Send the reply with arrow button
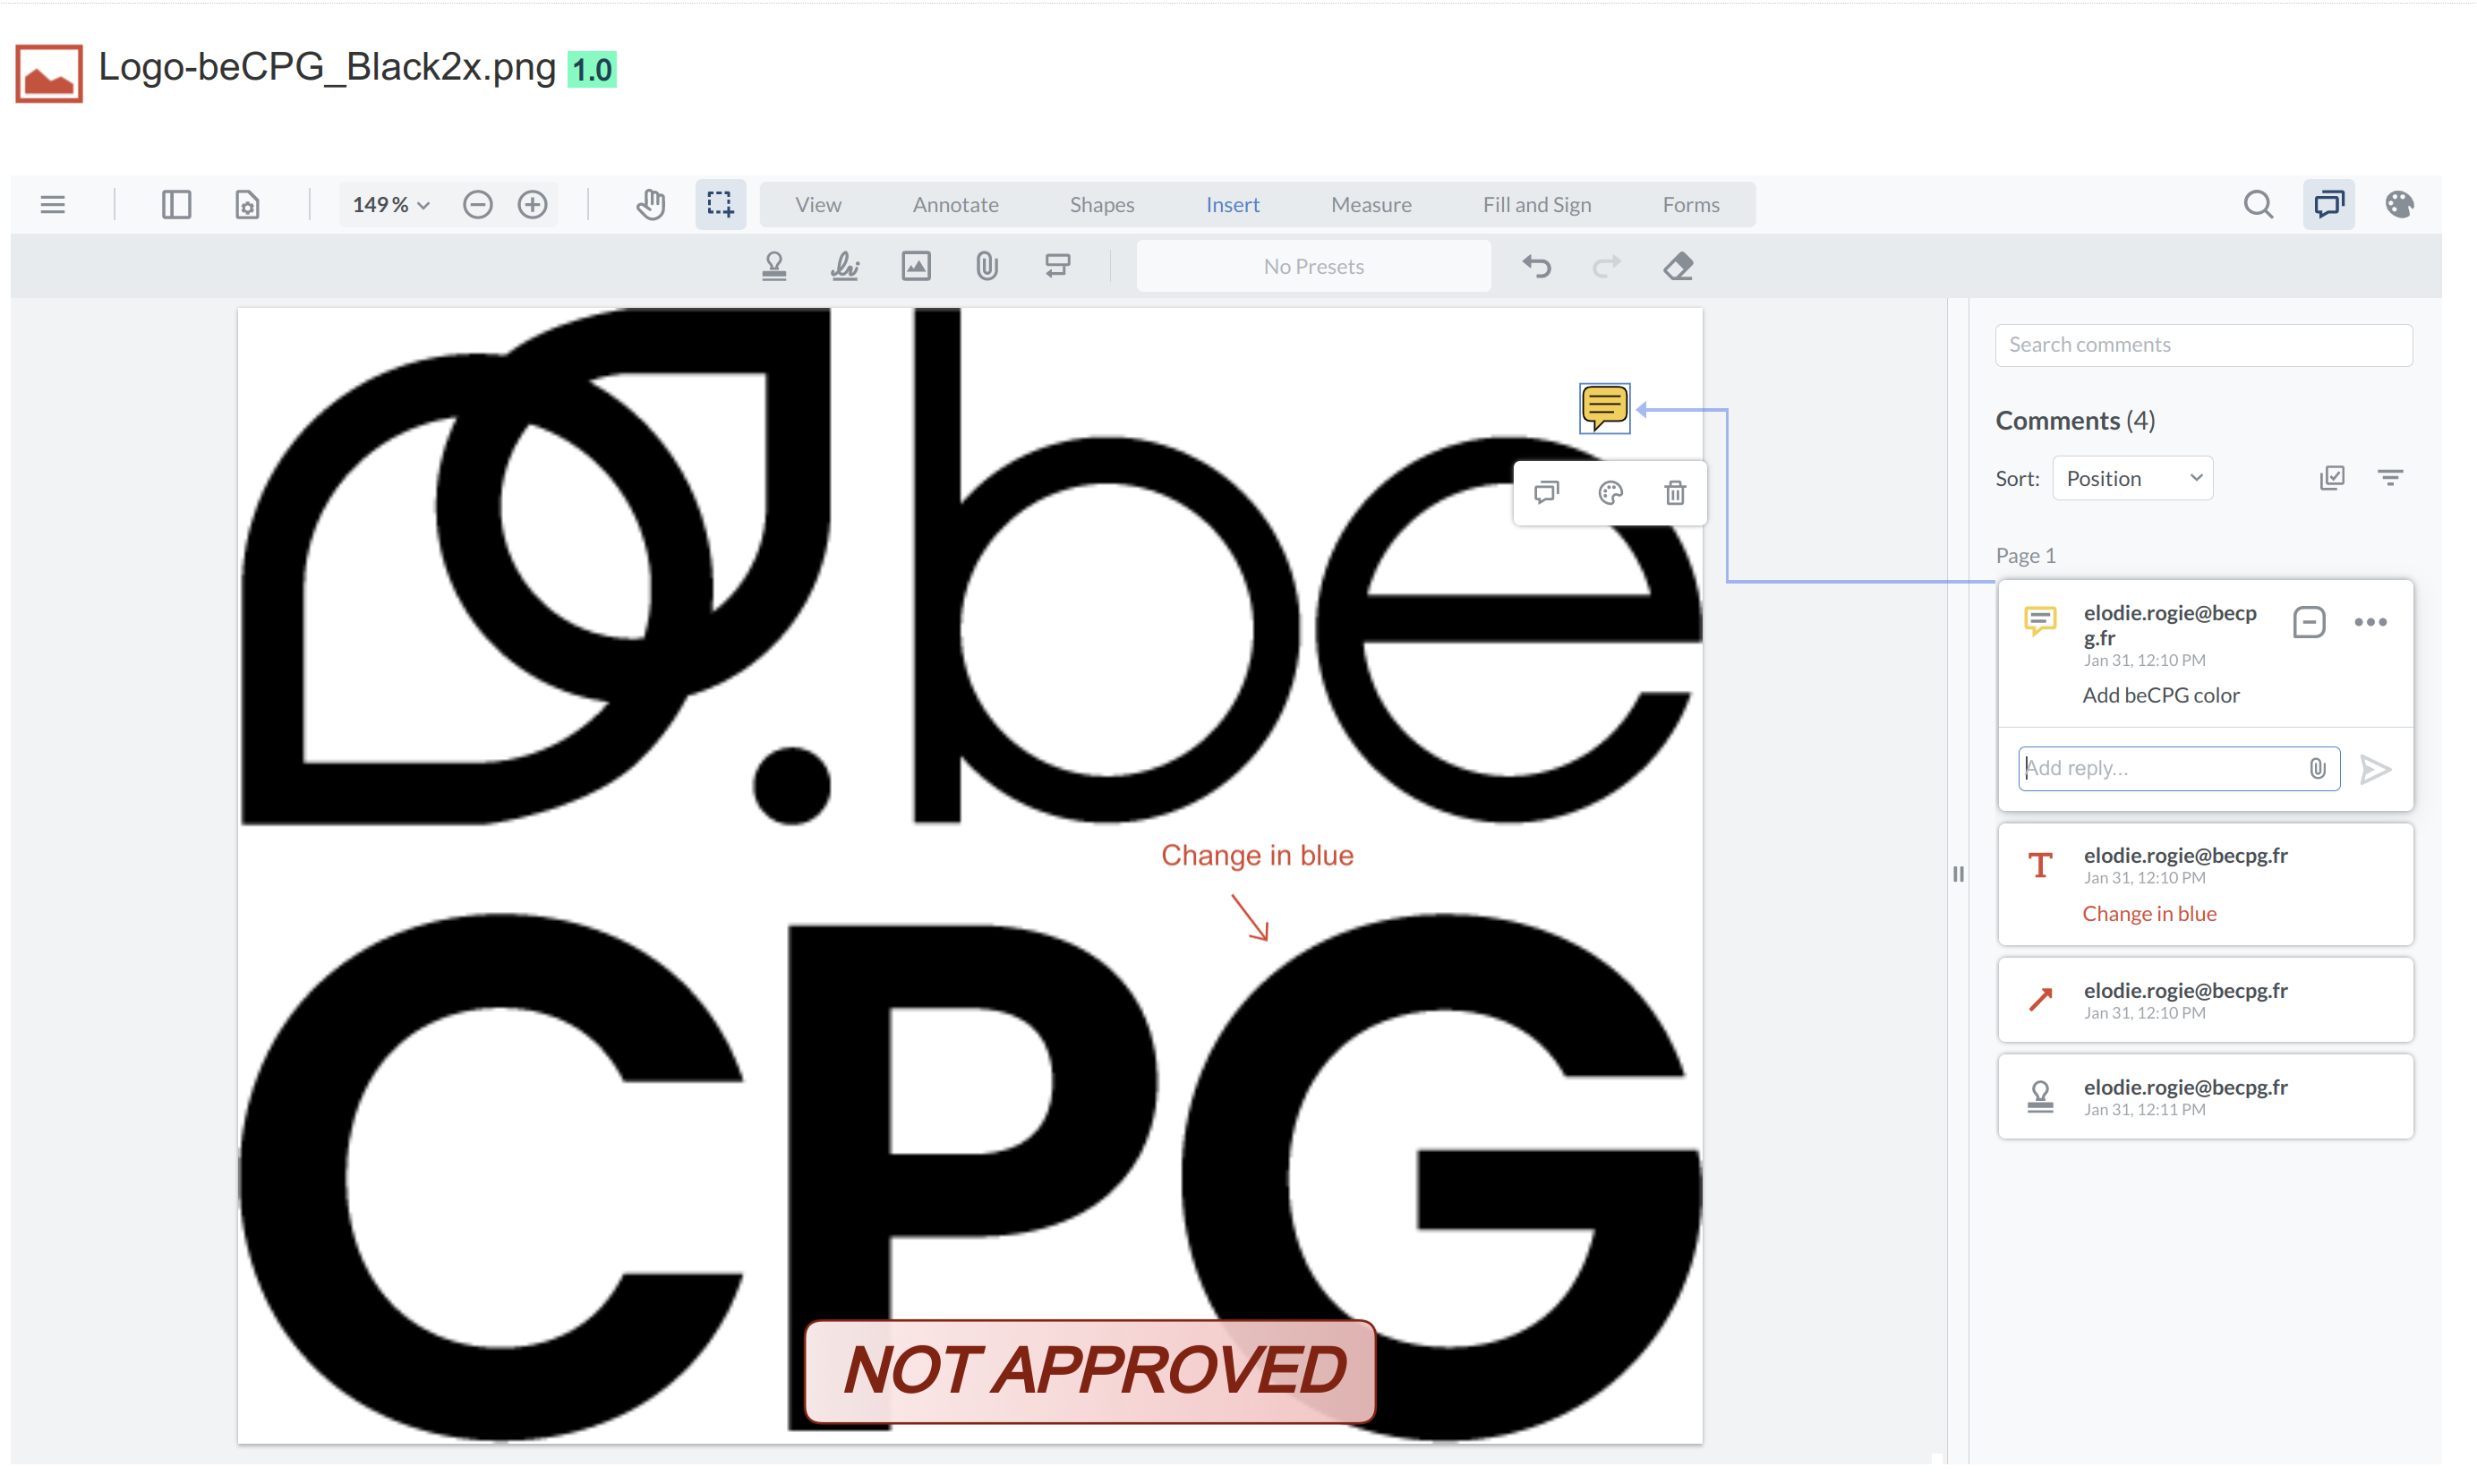 (x=2375, y=769)
